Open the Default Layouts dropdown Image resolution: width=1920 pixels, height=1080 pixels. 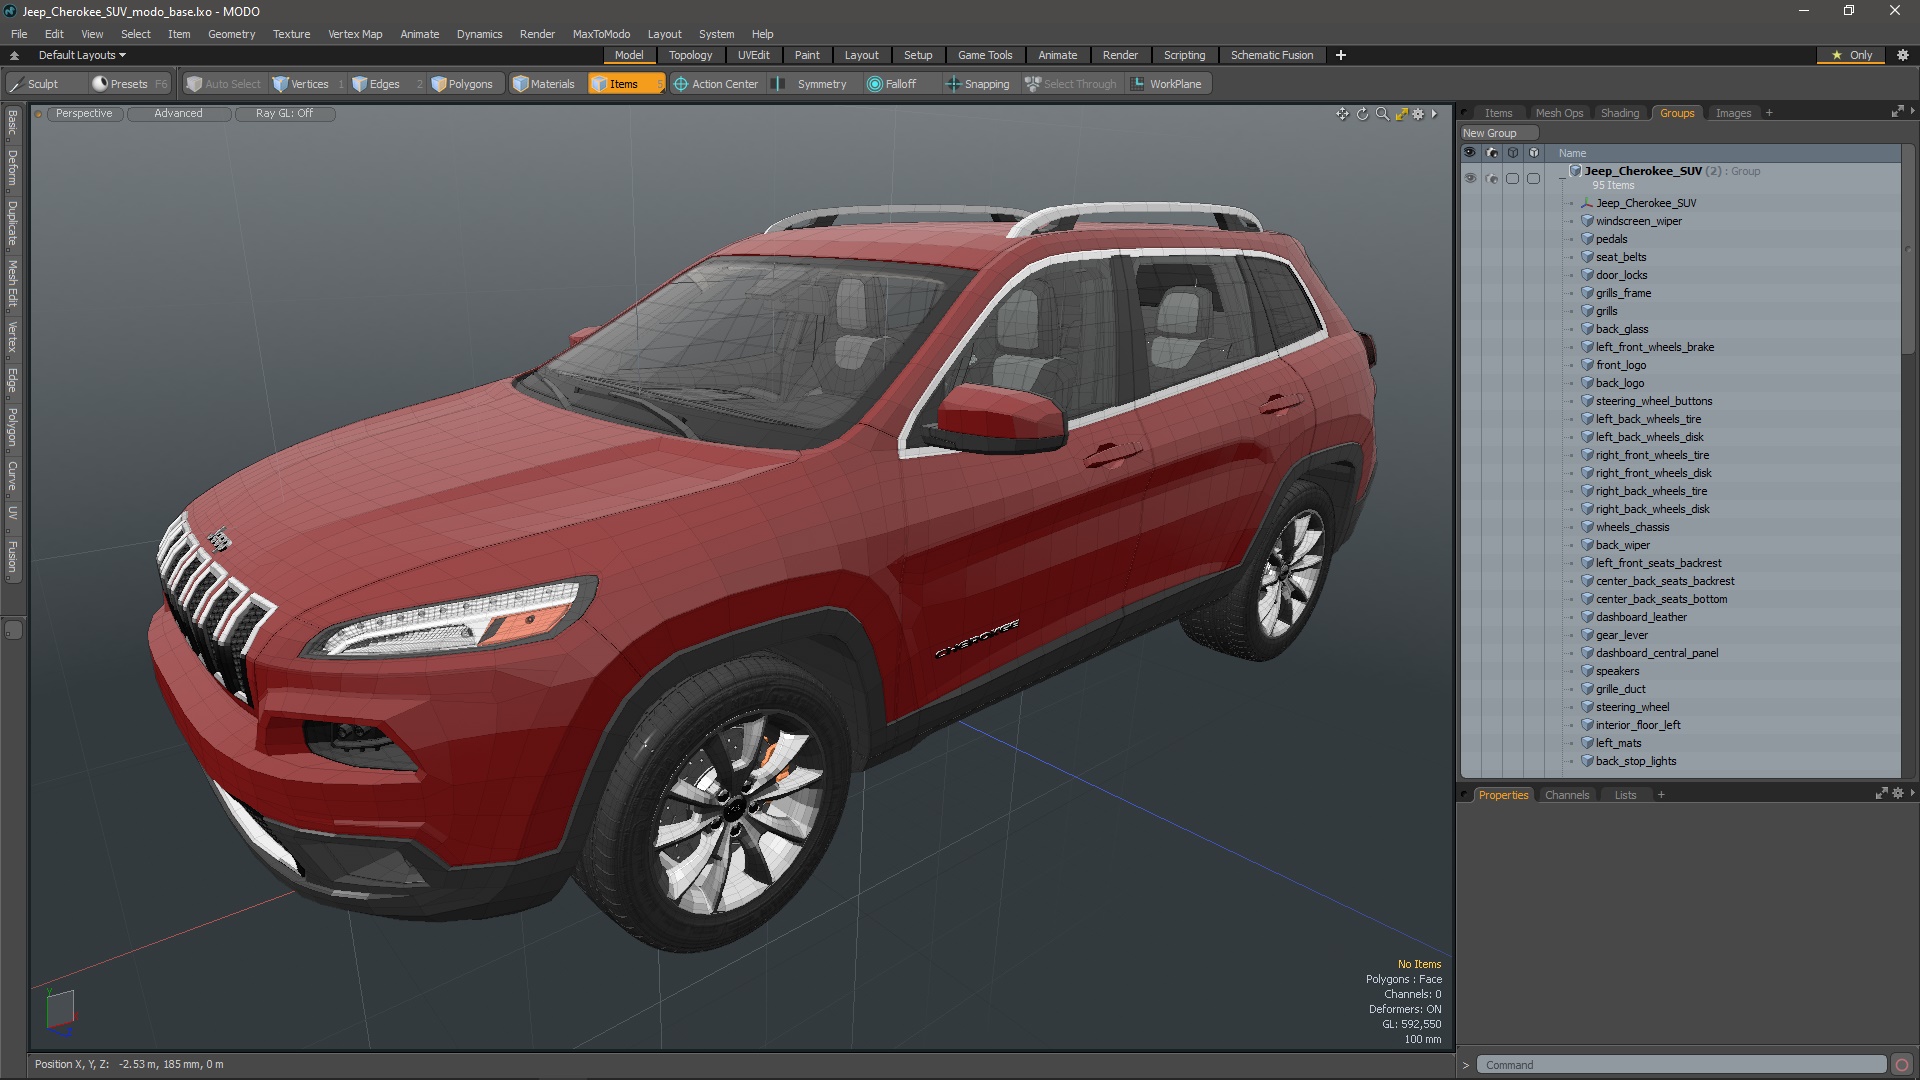[82, 55]
